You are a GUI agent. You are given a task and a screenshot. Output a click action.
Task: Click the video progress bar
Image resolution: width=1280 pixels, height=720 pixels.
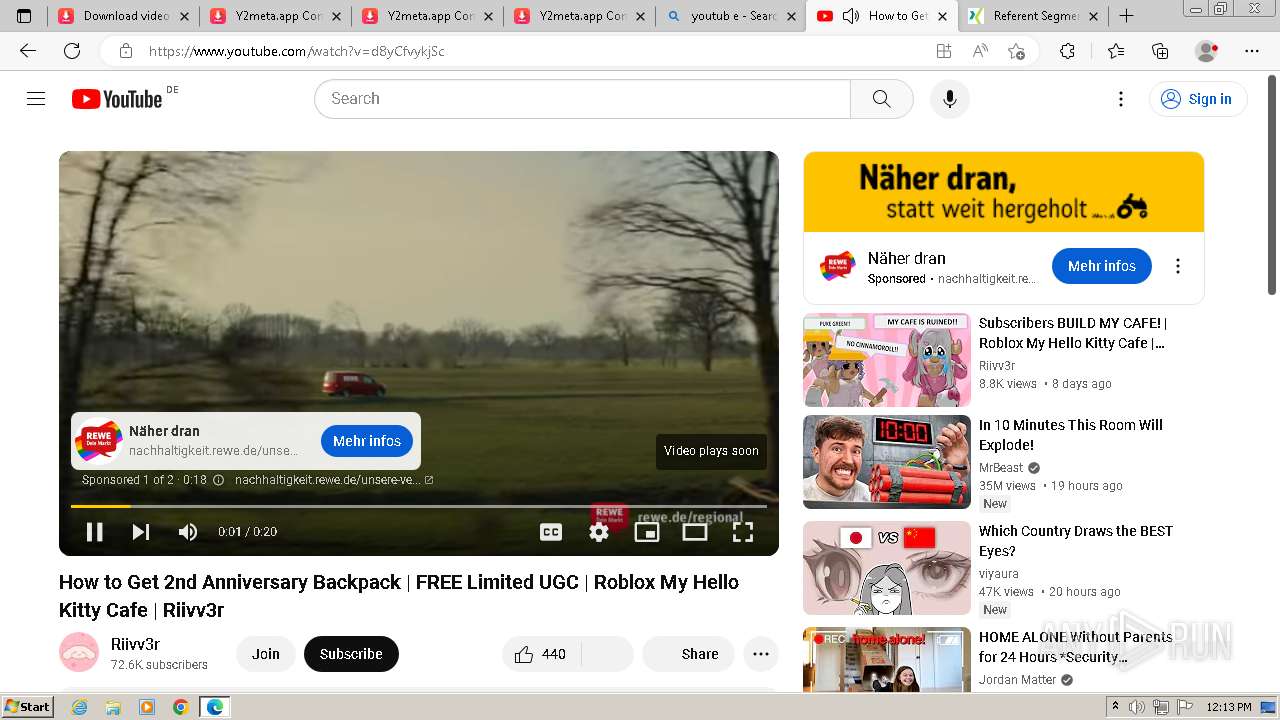[x=418, y=506]
